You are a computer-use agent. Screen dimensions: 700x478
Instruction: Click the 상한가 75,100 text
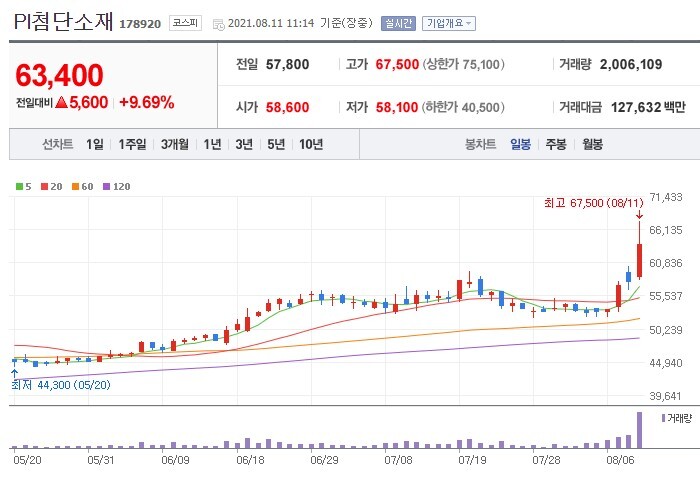[464, 64]
